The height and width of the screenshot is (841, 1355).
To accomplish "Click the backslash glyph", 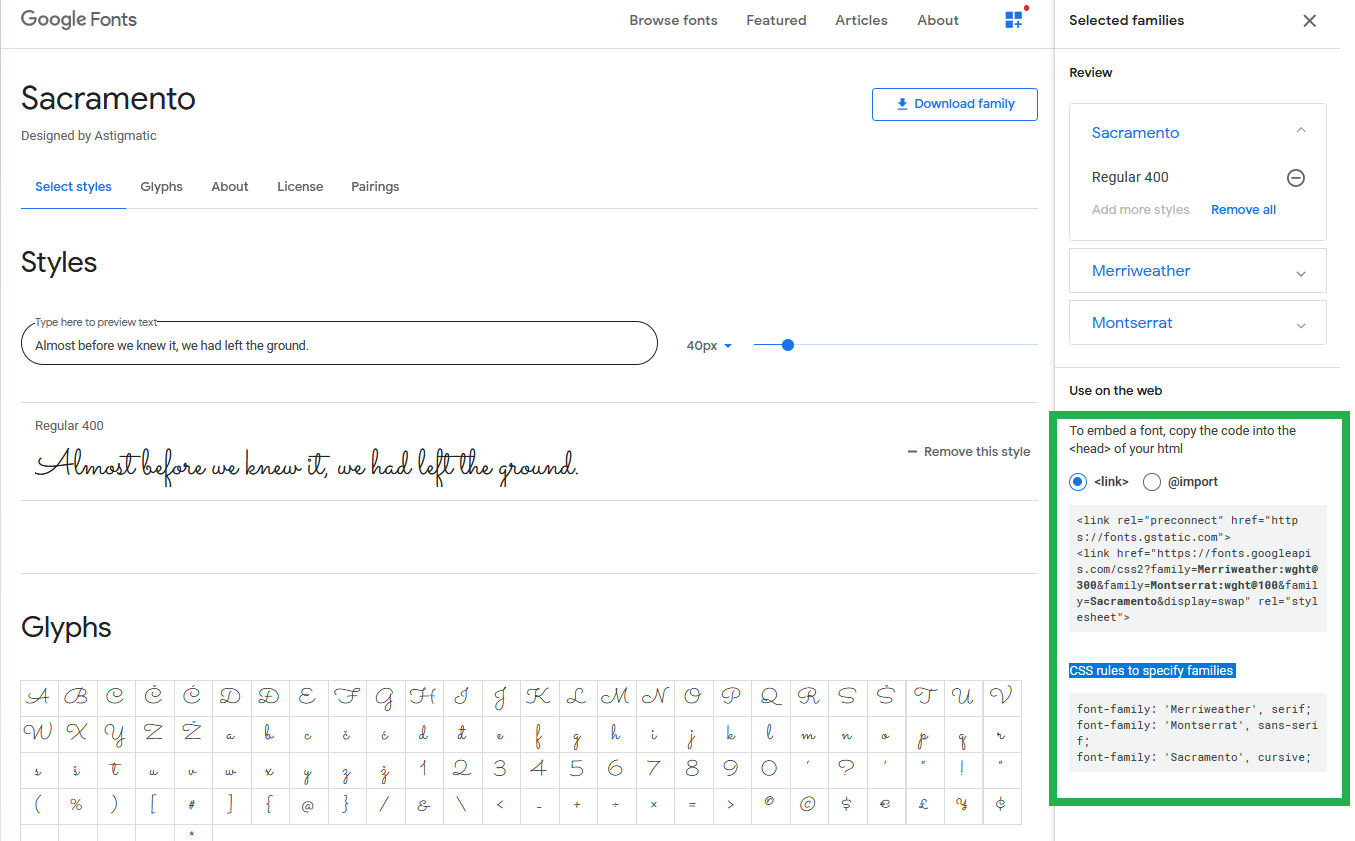I will (462, 805).
